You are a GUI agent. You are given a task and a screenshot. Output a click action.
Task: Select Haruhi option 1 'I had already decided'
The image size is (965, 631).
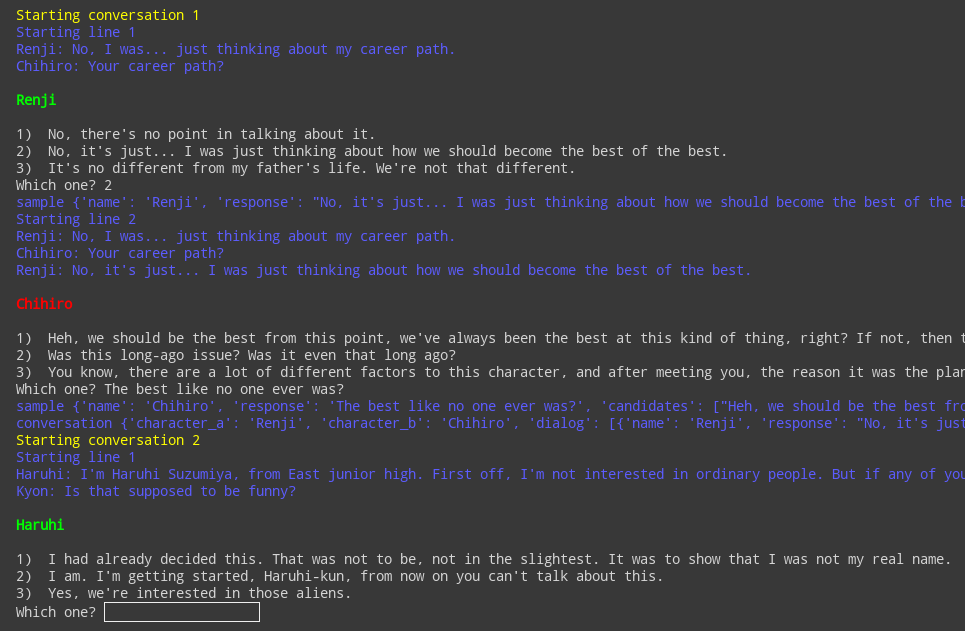point(484,560)
